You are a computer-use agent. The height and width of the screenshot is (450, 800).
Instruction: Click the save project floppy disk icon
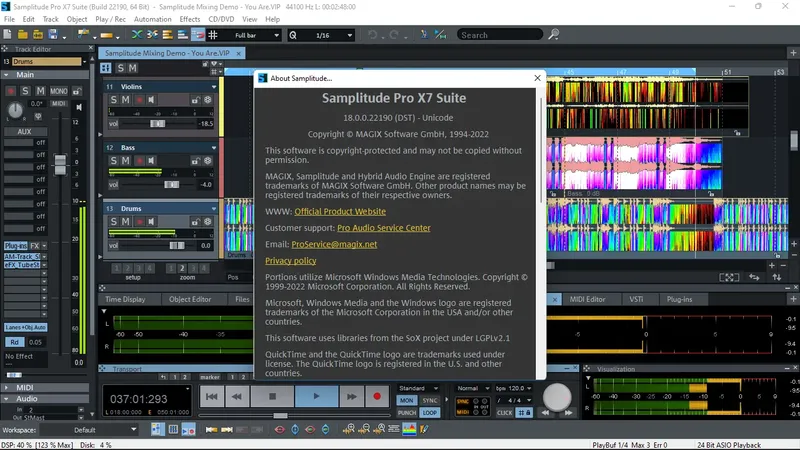point(53,35)
